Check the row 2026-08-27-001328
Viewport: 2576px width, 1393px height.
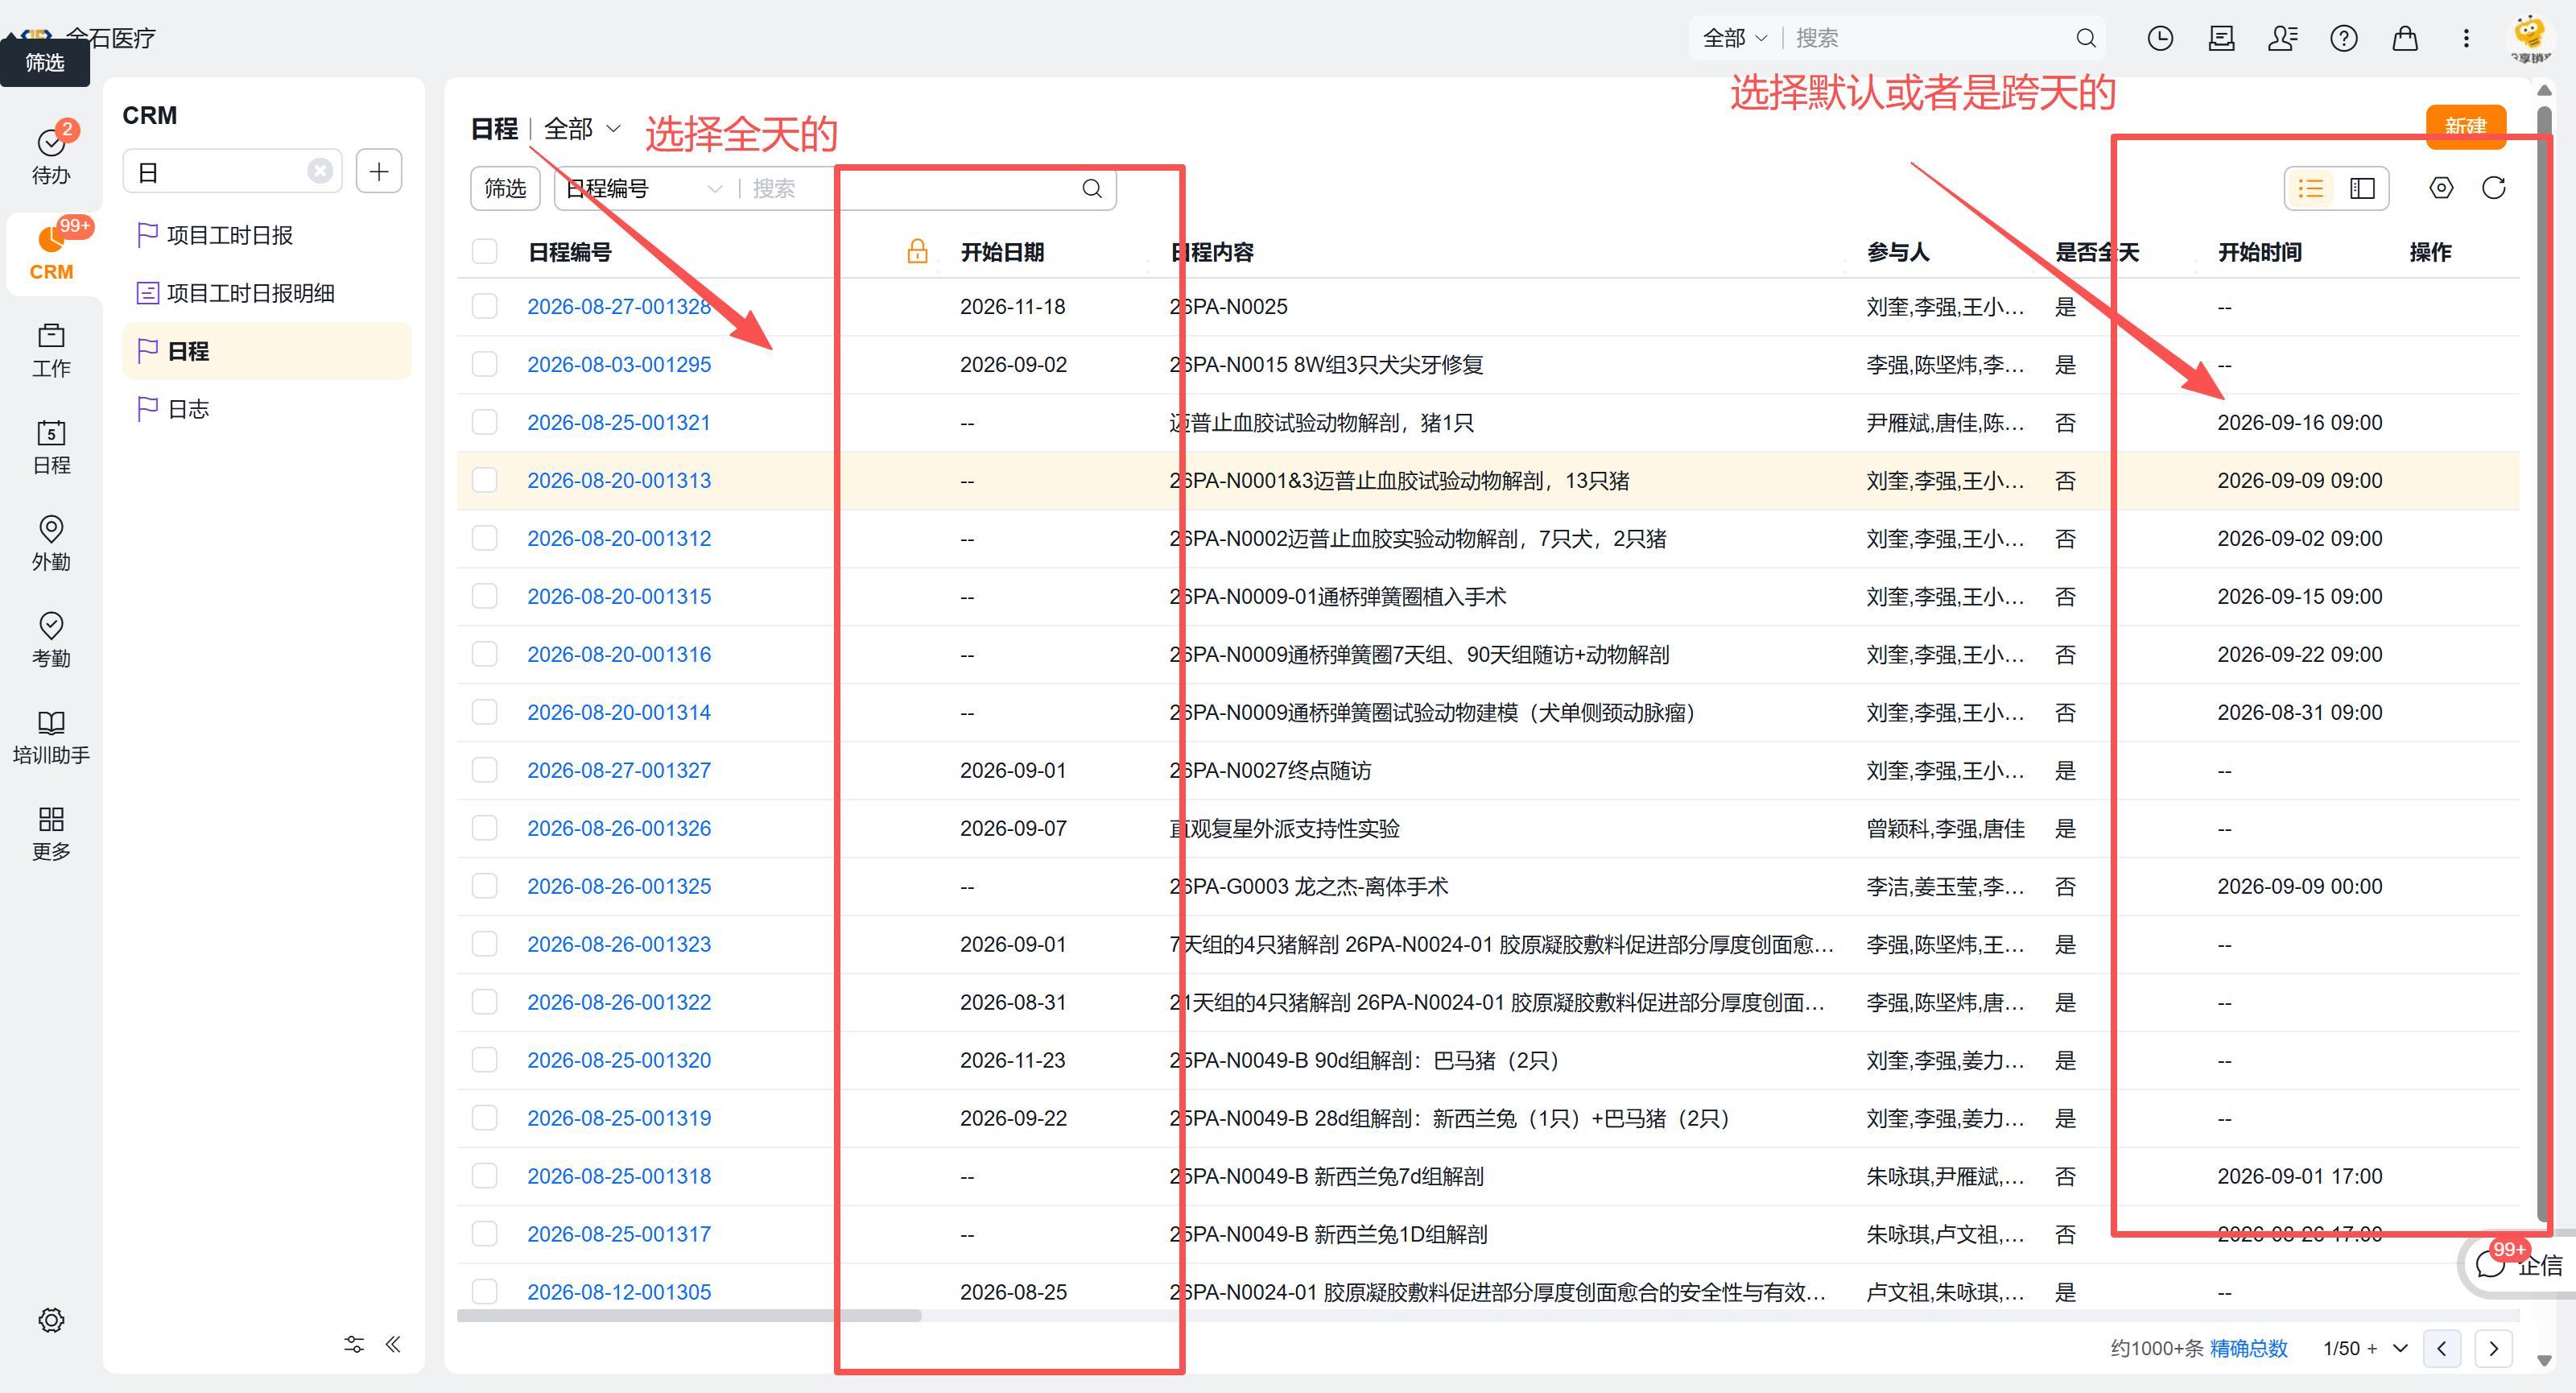485,306
